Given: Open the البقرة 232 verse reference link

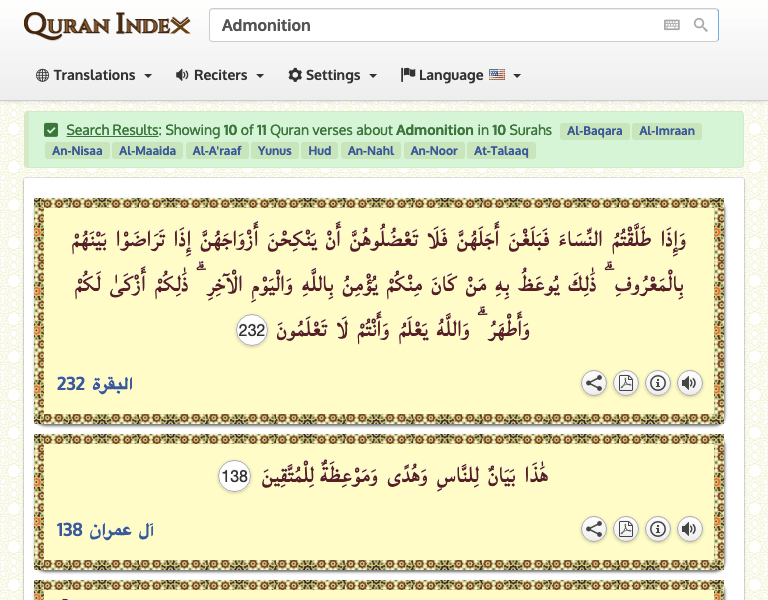Looking at the screenshot, I should [x=95, y=384].
